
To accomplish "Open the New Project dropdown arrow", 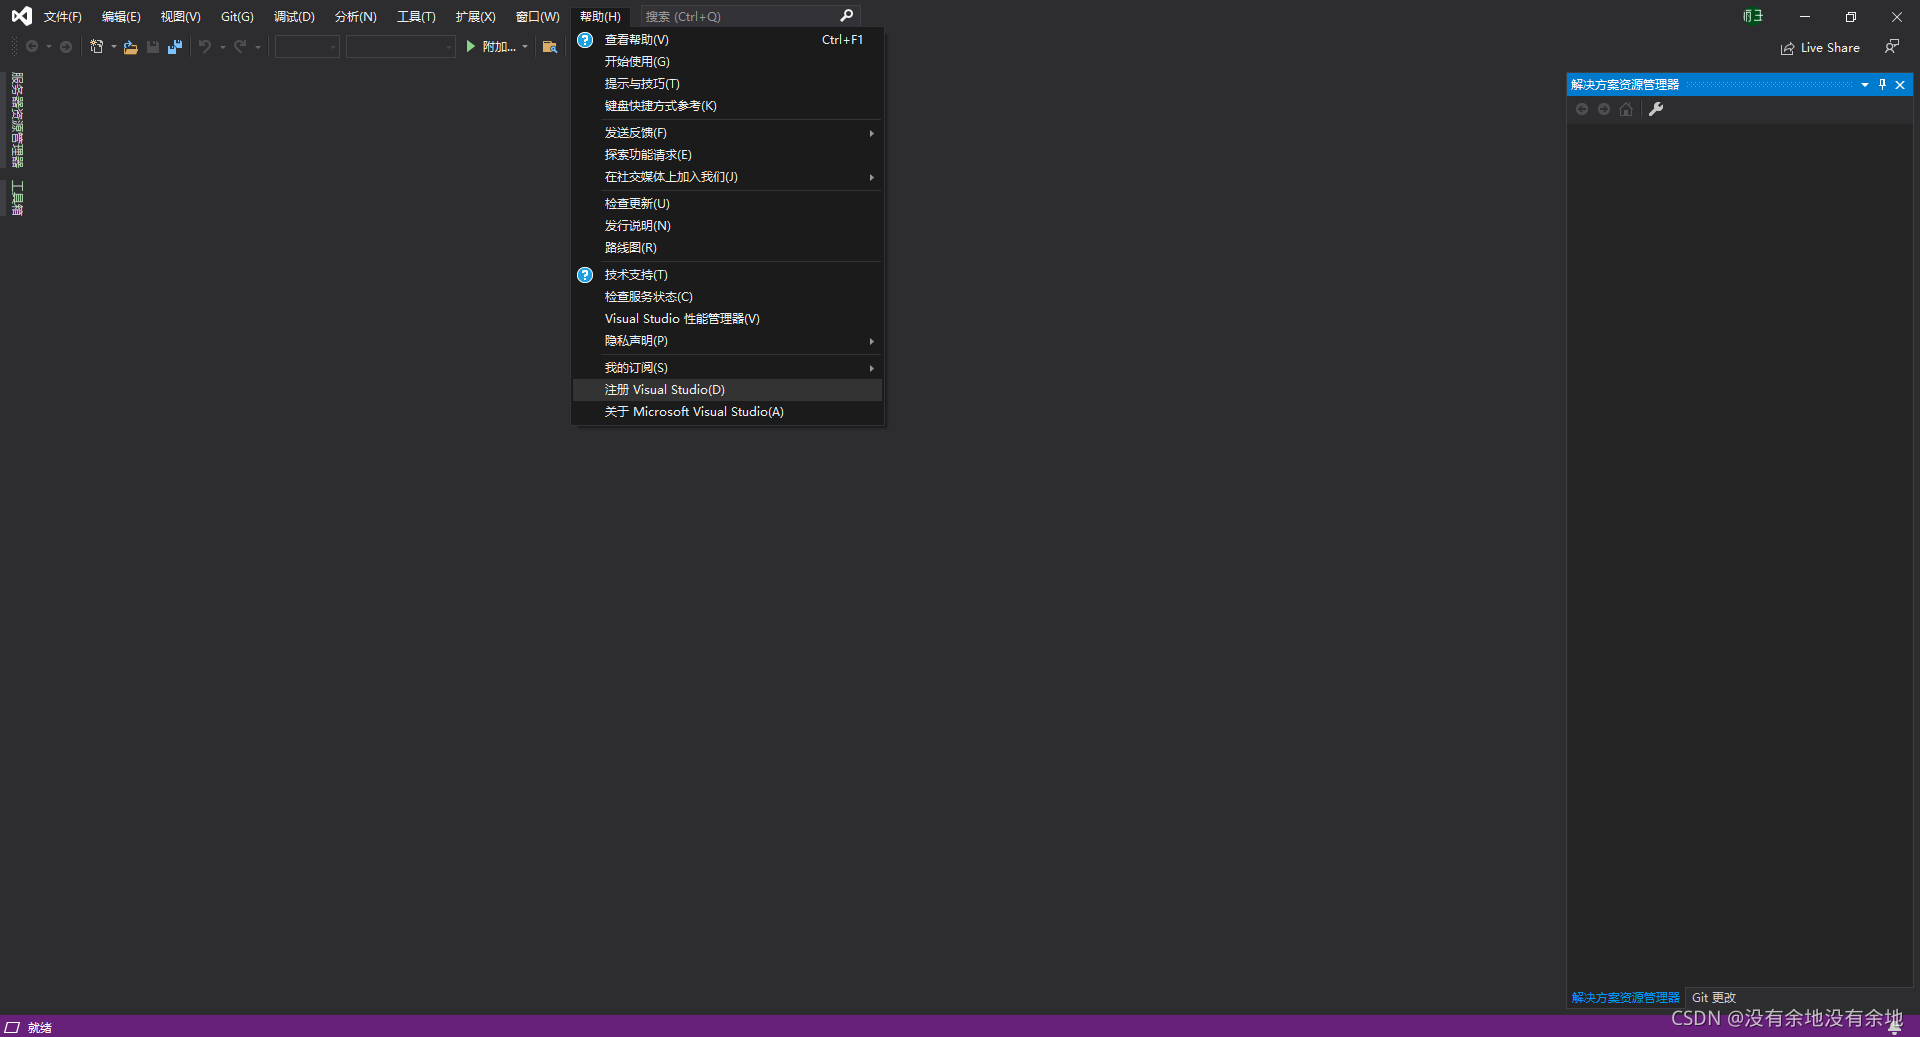I will [x=113, y=47].
